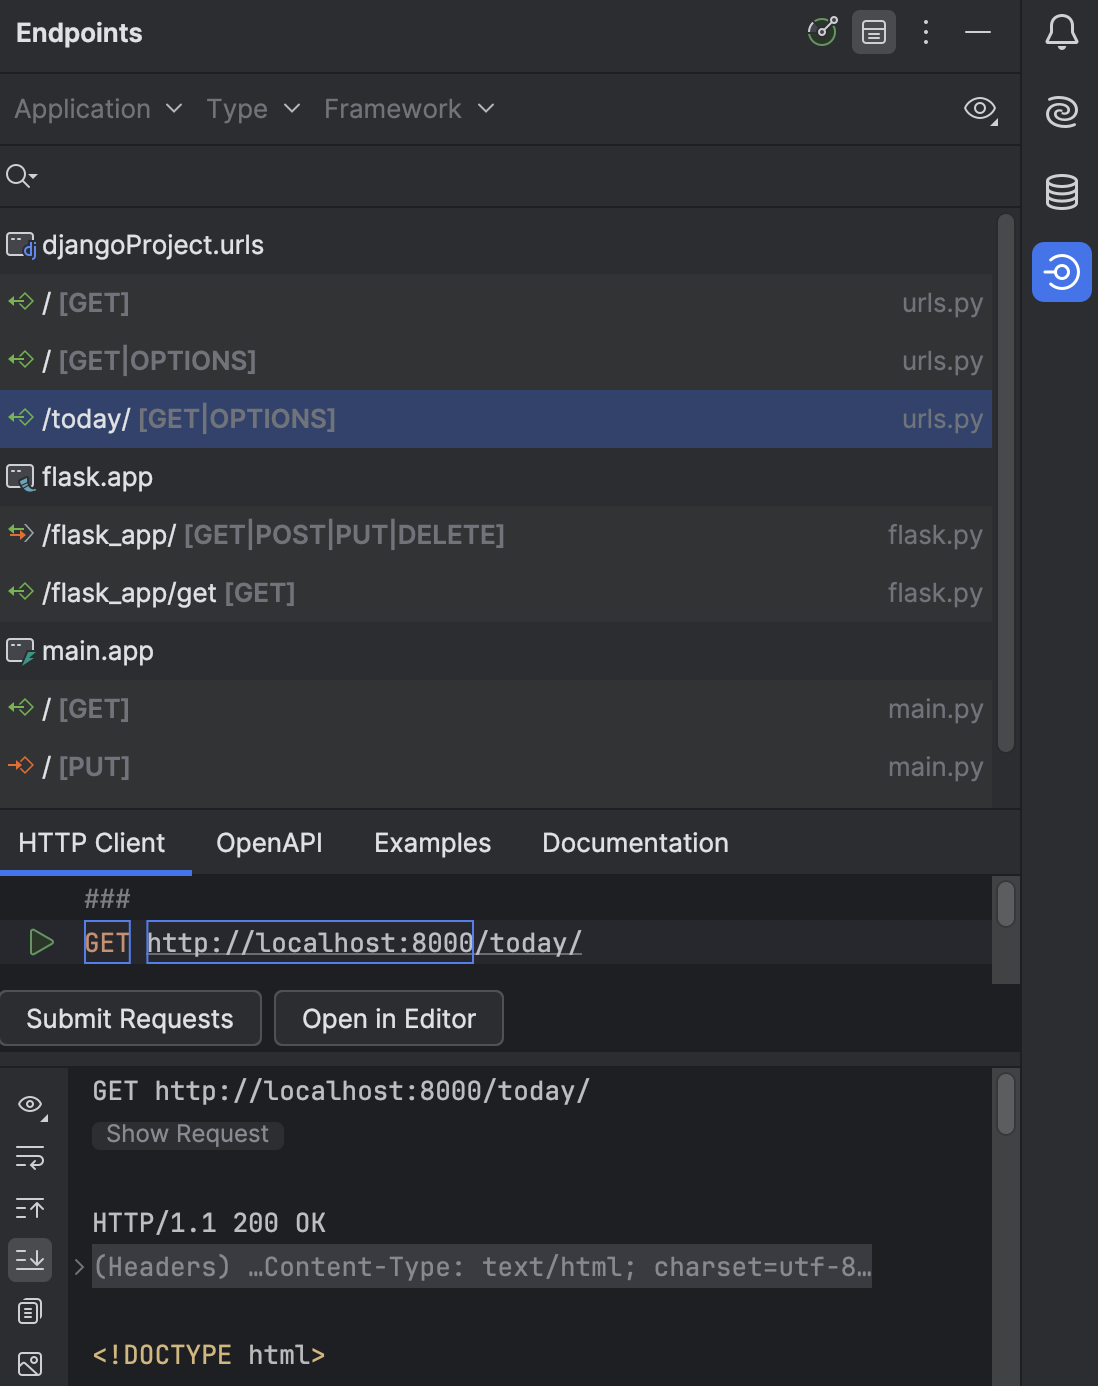This screenshot has height=1386, width=1098.
Task: Click the /flask_app/ endpoint arrow icon
Action: [21, 534]
